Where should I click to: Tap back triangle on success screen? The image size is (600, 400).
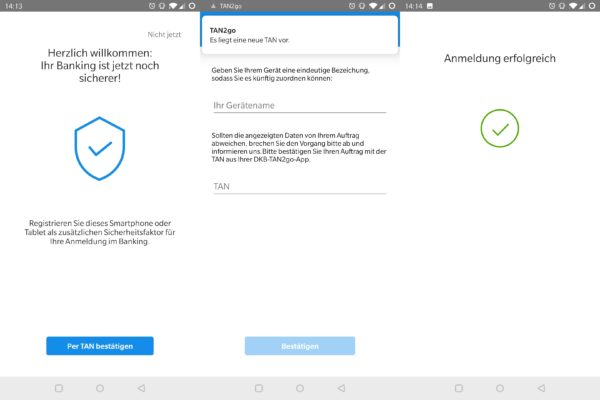point(541,387)
